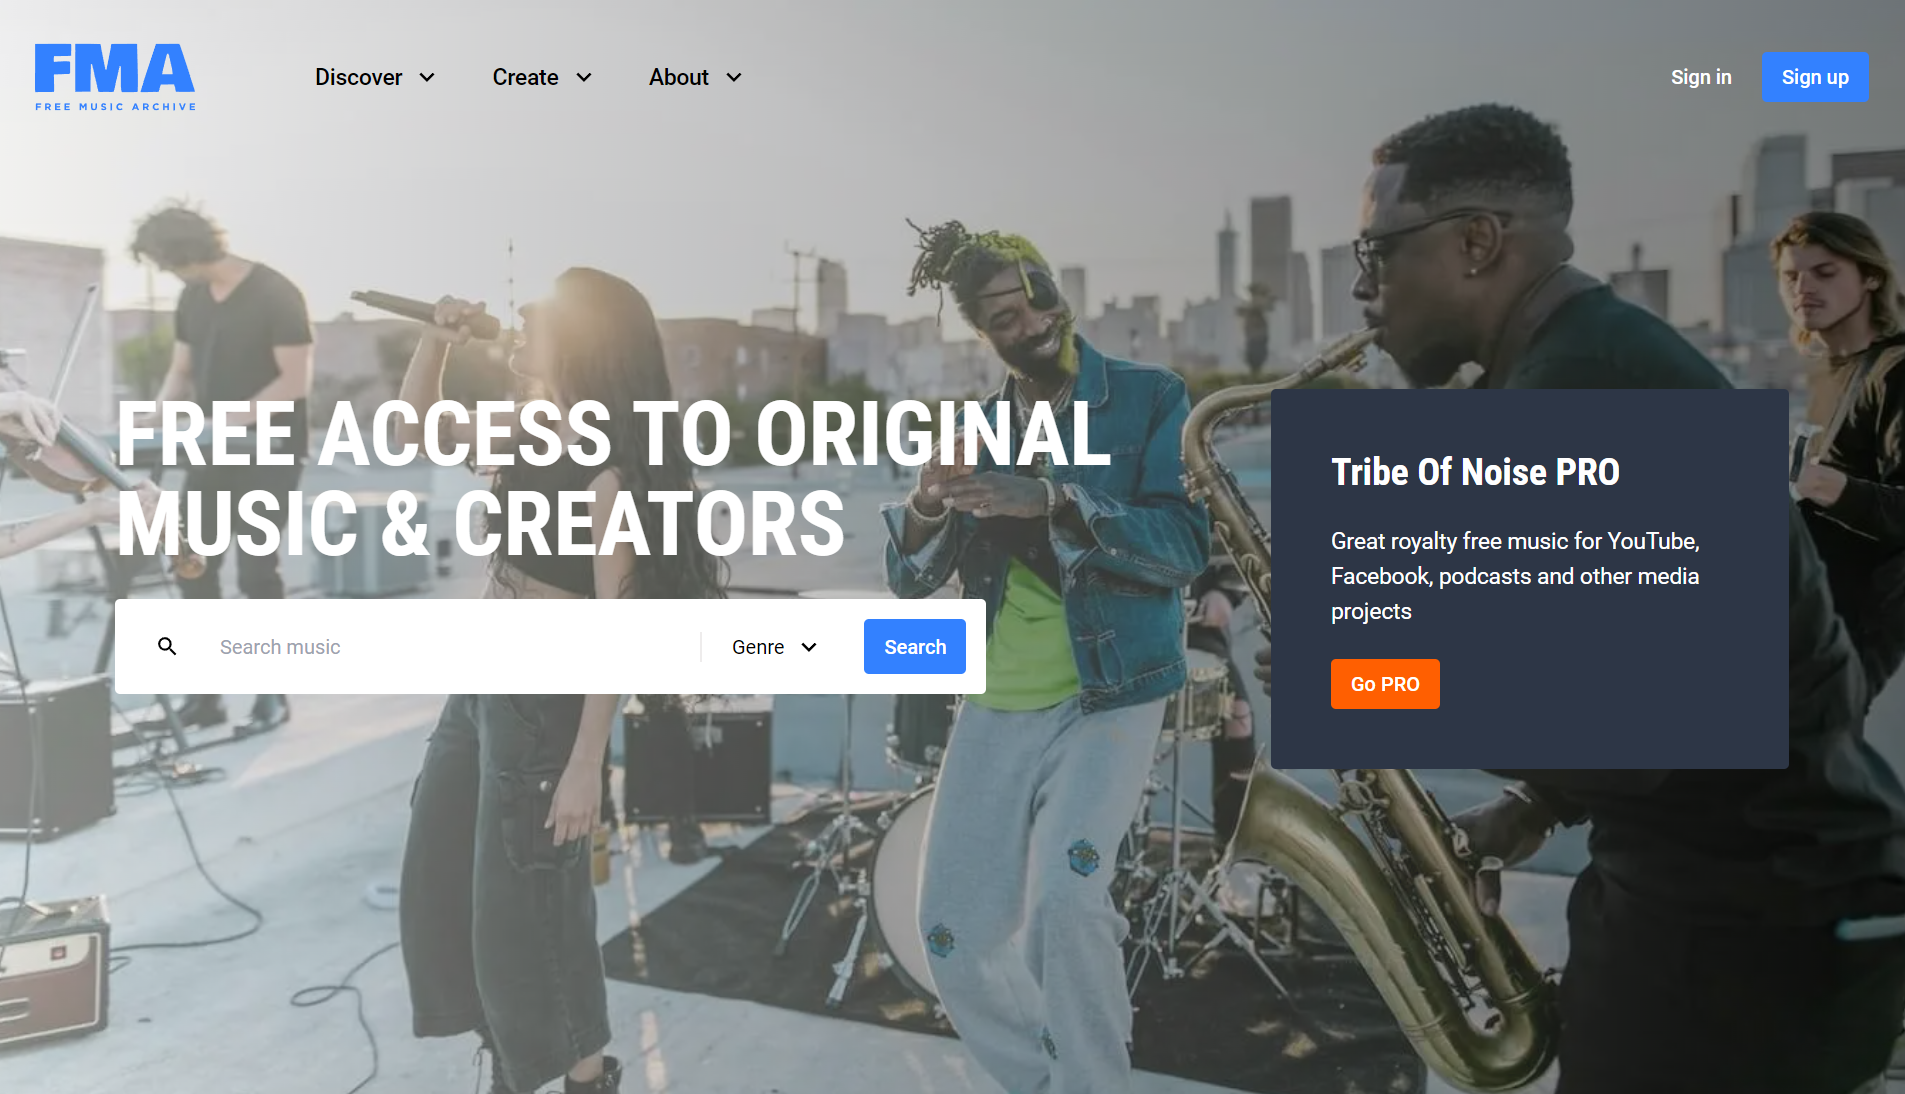Open the About menu
Image resolution: width=1905 pixels, height=1094 pixels.
coord(695,77)
